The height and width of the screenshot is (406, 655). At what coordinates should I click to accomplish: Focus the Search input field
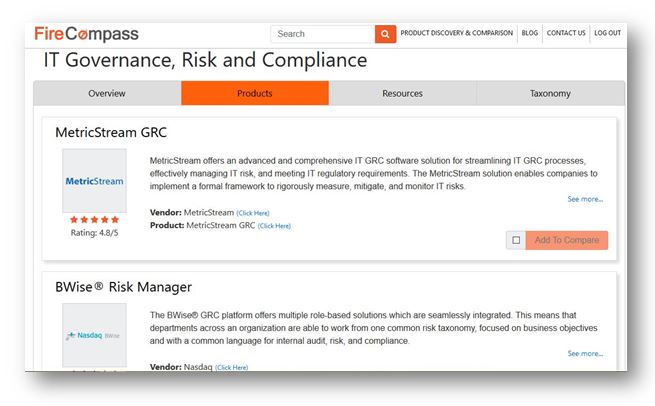click(x=322, y=34)
